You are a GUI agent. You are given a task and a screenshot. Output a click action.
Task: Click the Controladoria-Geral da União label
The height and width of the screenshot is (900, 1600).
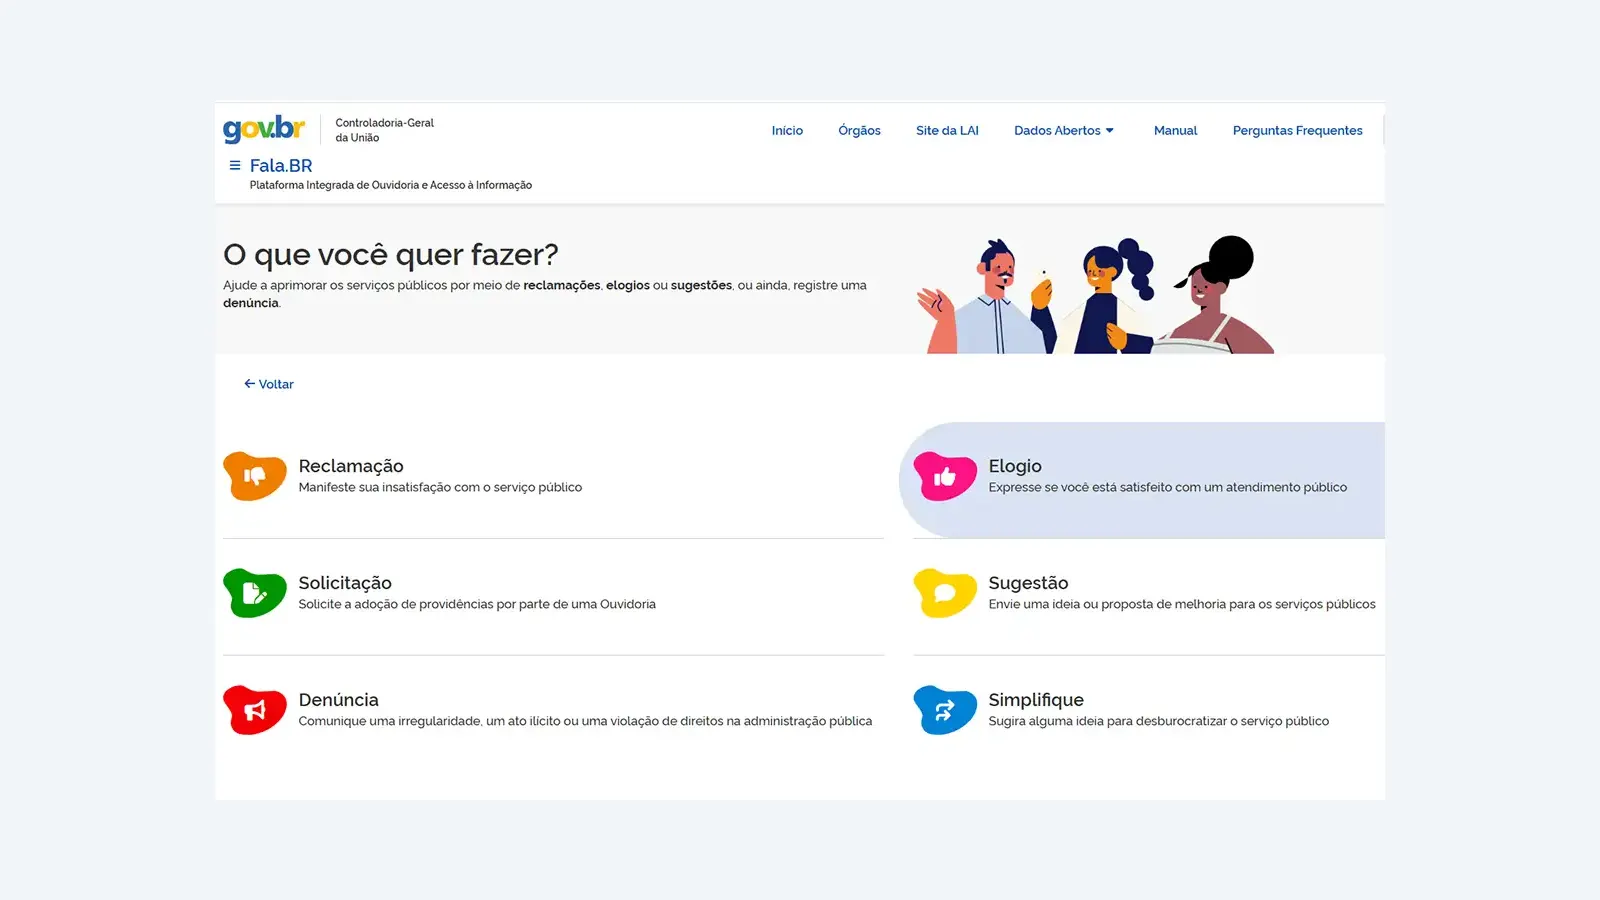pos(385,130)
